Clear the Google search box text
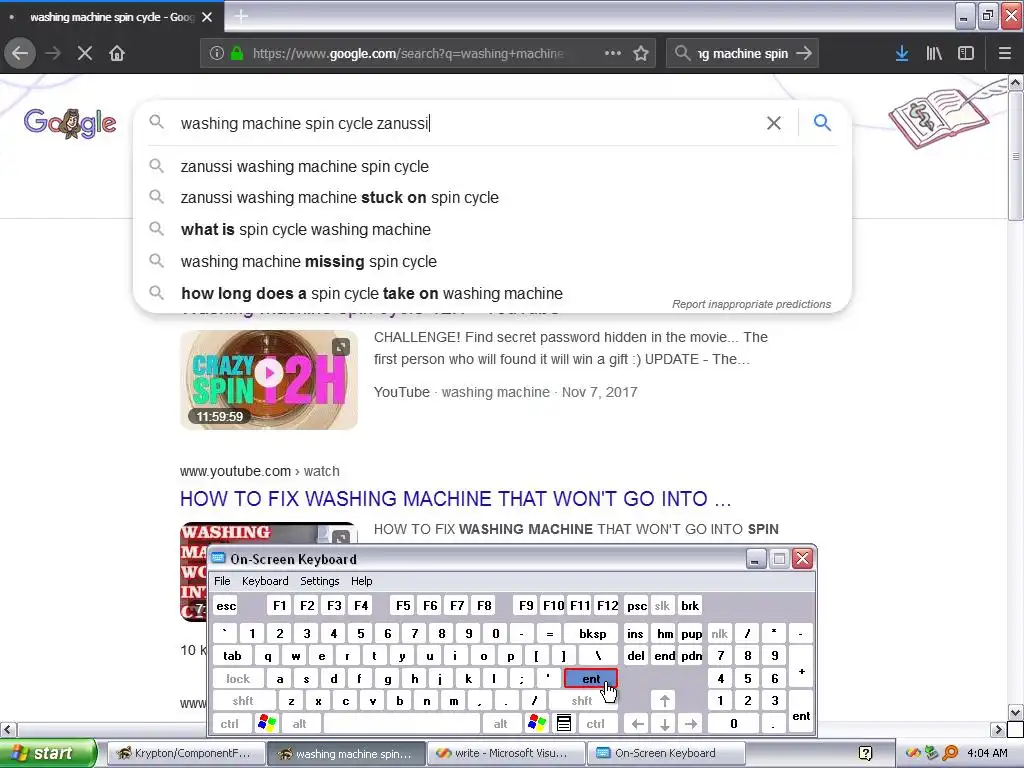 (x=774, y=123)
